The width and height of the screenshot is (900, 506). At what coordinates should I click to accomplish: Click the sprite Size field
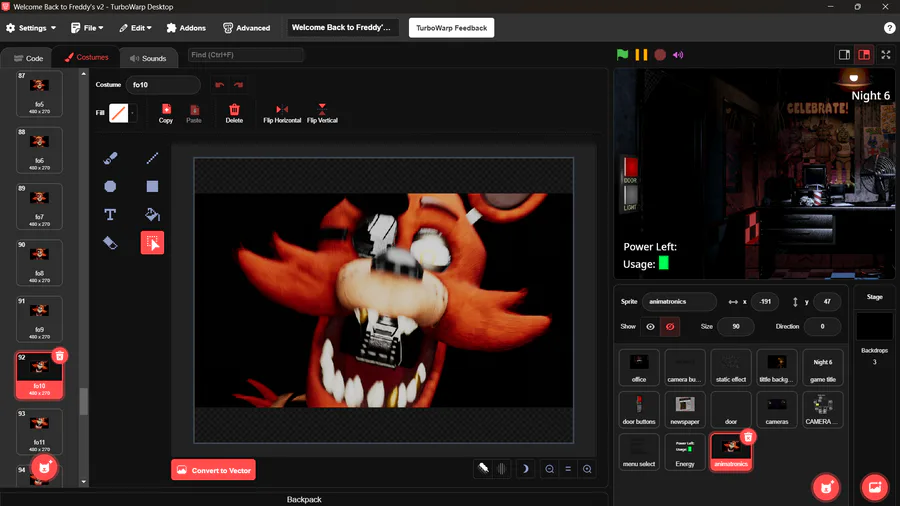click(736, 326)
